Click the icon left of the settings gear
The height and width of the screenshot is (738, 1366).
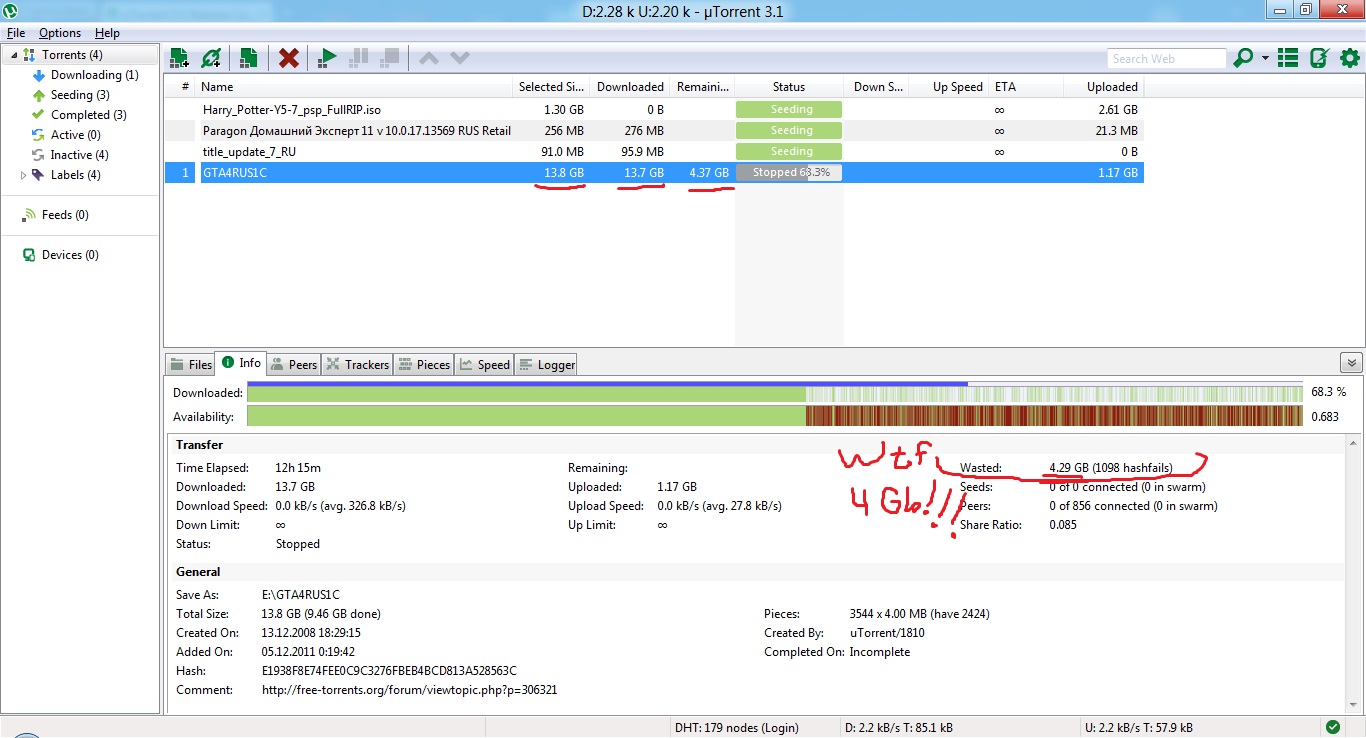1319,58
